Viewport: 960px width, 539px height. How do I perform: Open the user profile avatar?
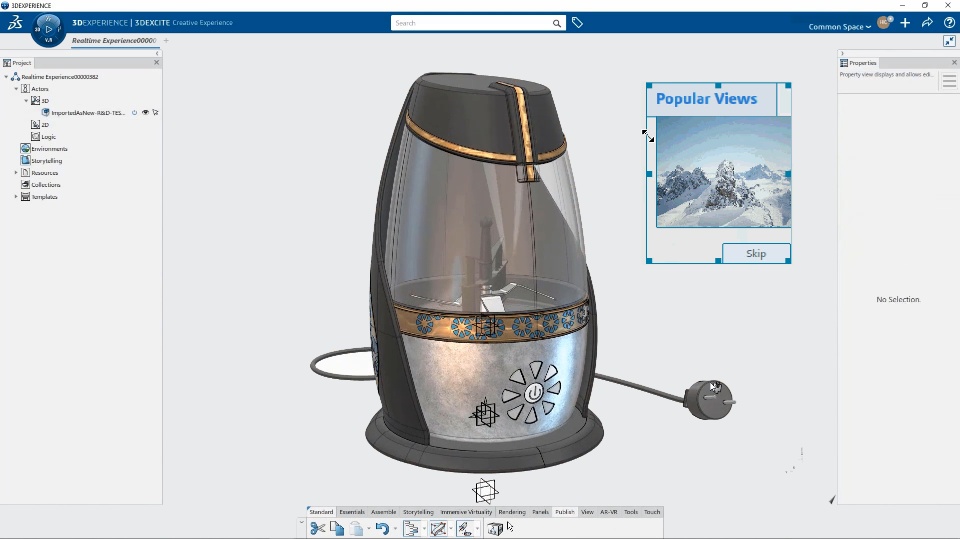[883, 23]
